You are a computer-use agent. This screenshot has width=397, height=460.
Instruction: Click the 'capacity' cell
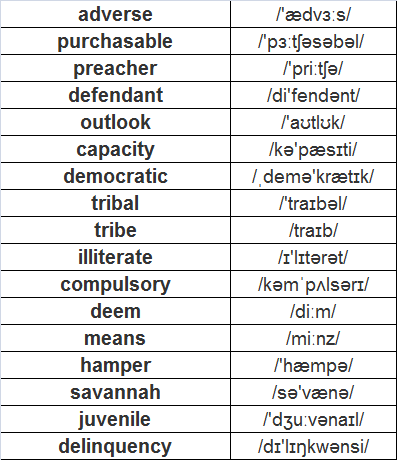115,149
